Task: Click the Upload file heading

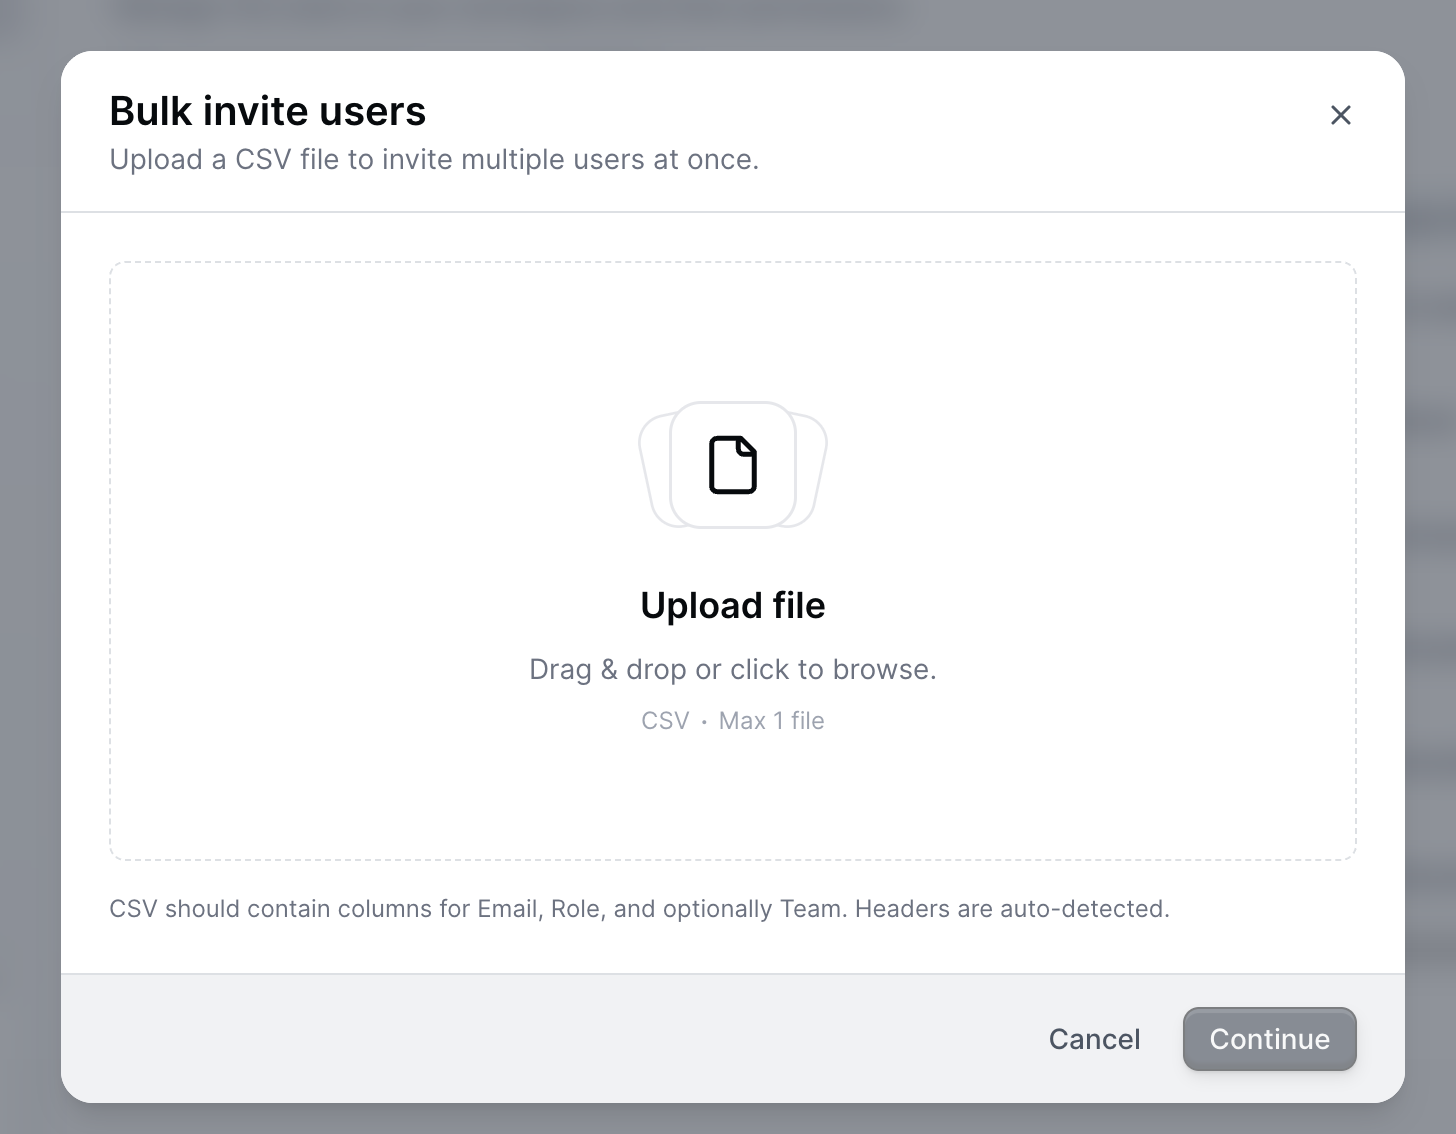Action: [733, 605]
